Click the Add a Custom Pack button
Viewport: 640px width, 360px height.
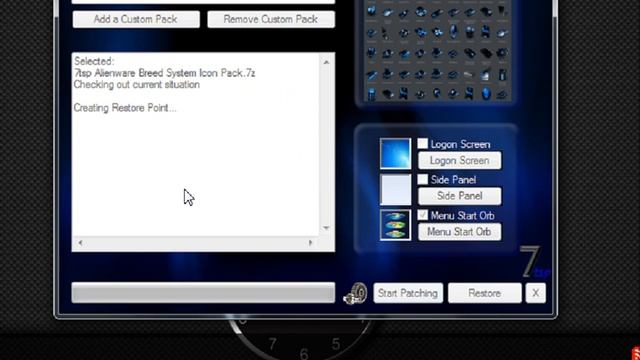pyautogui.click(x=136, y=19)
